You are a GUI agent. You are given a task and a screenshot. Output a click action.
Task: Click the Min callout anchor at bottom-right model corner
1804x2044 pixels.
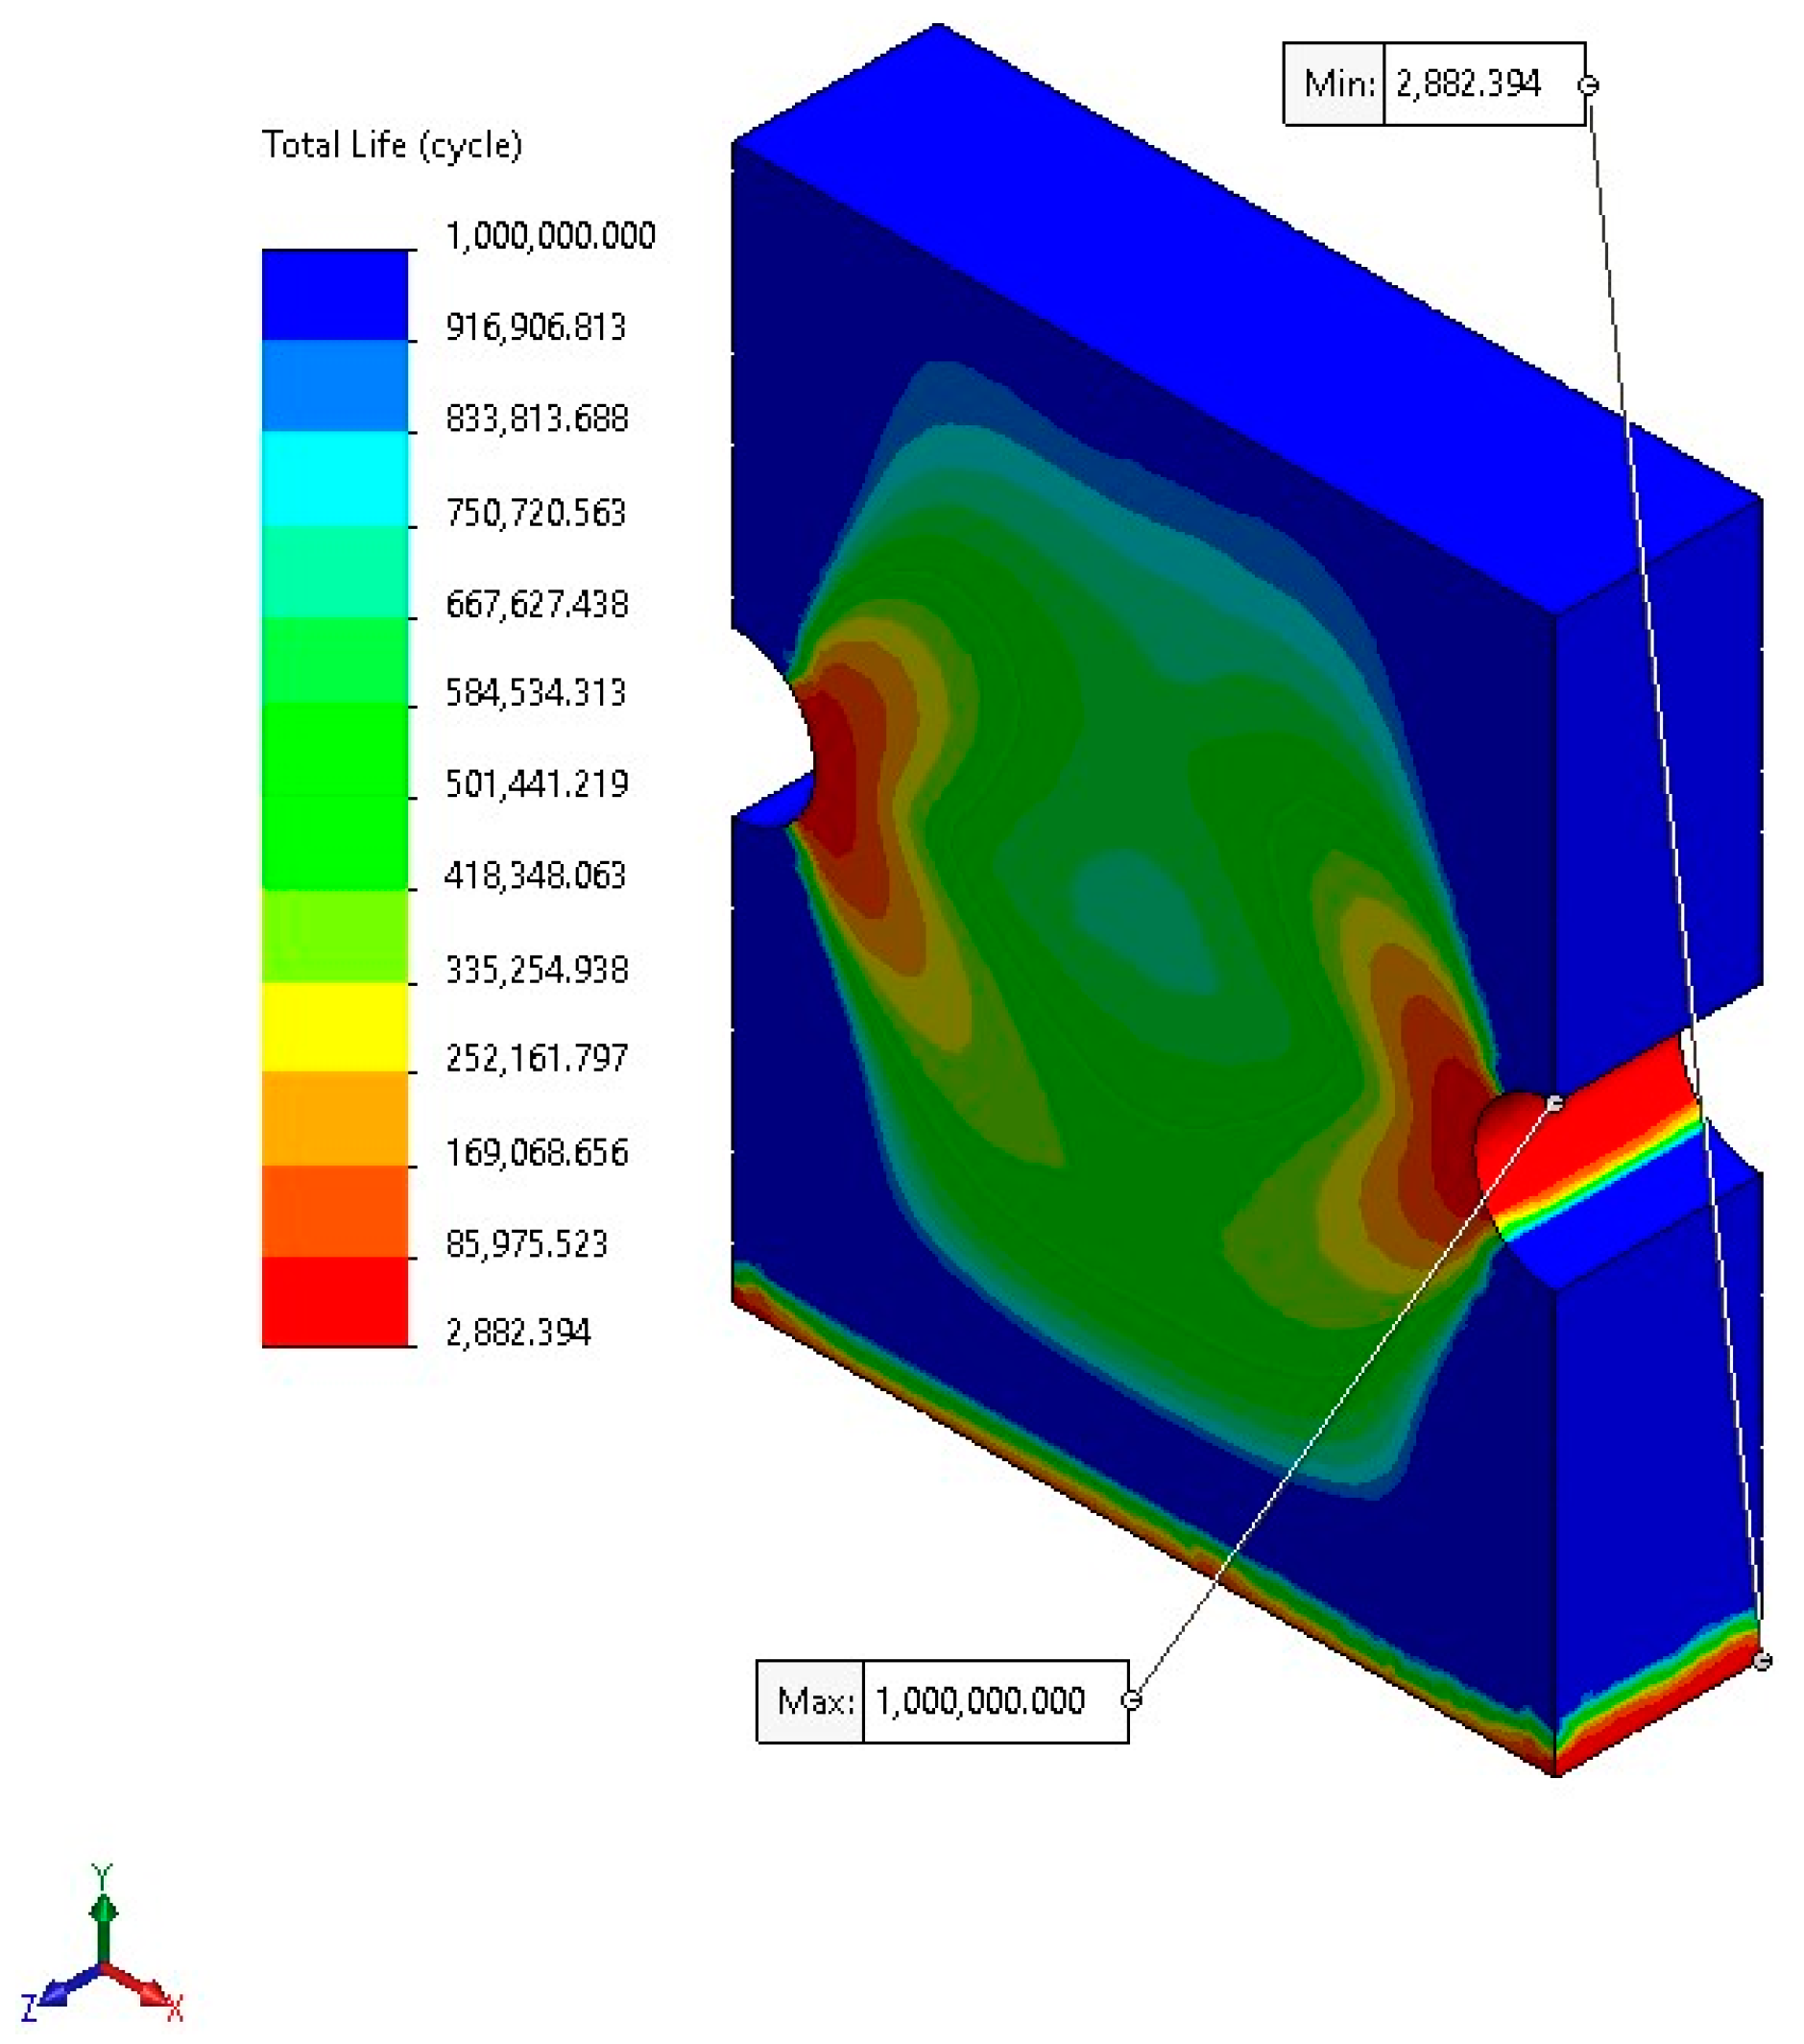pyautogui.click(x=1762, y=1661)
